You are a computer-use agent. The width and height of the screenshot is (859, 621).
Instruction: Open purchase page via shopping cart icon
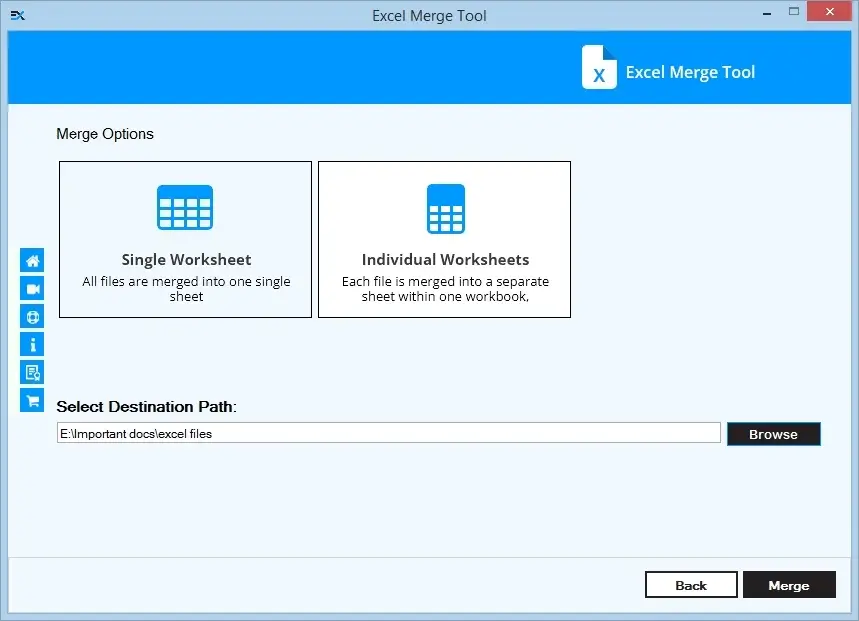[32, 400]
